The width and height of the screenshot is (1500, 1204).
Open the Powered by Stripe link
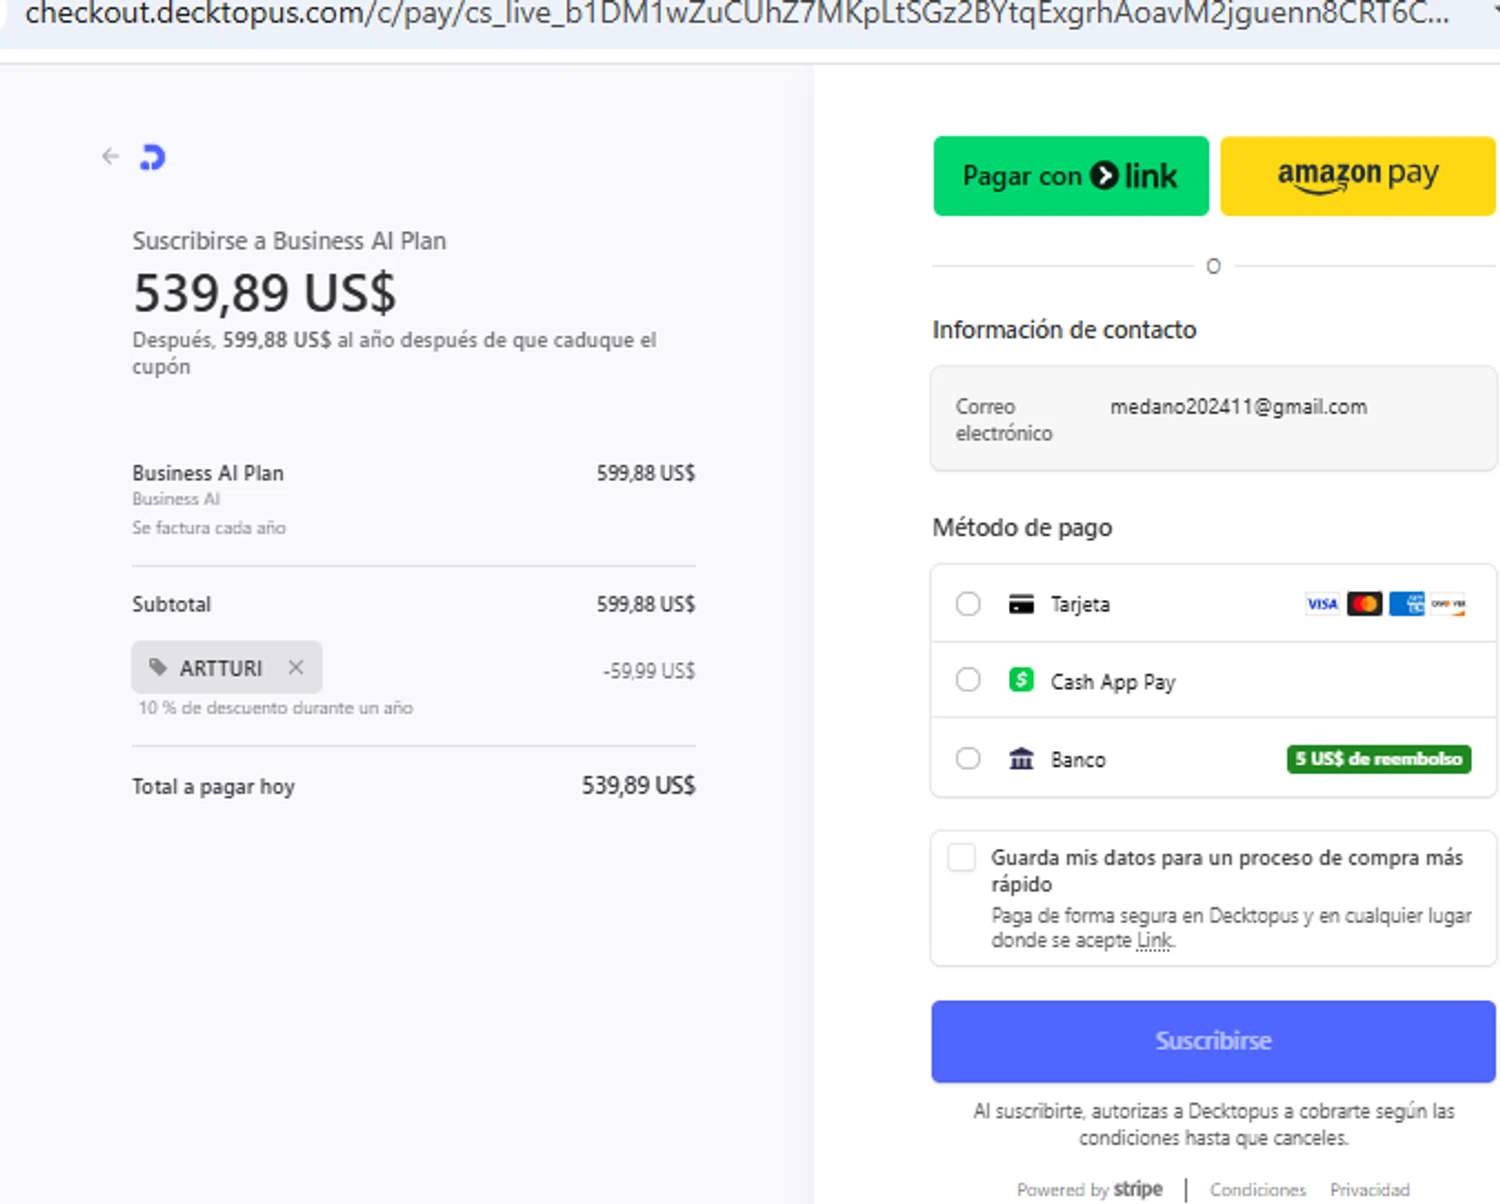click(x=1089, y=1189)
